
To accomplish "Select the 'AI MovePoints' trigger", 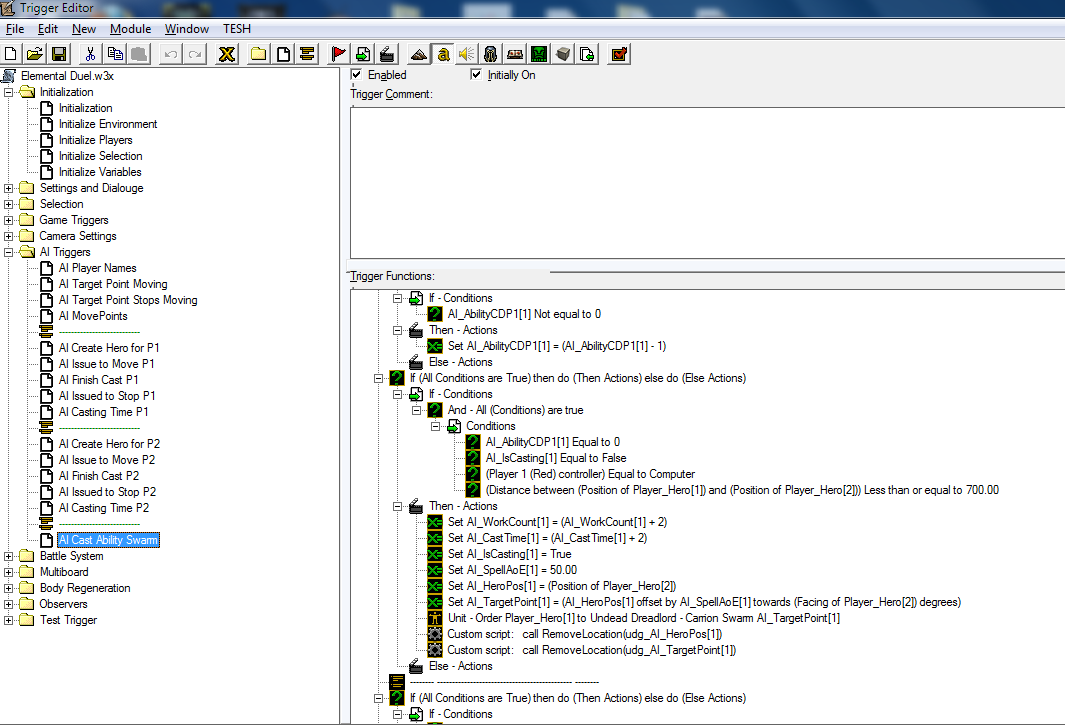I will click(93, 316).
